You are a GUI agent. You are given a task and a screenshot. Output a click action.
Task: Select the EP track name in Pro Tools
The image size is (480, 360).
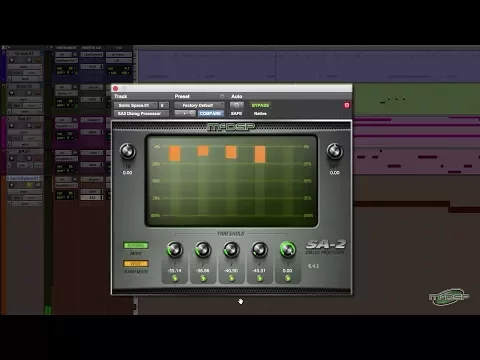click(24, 152)
